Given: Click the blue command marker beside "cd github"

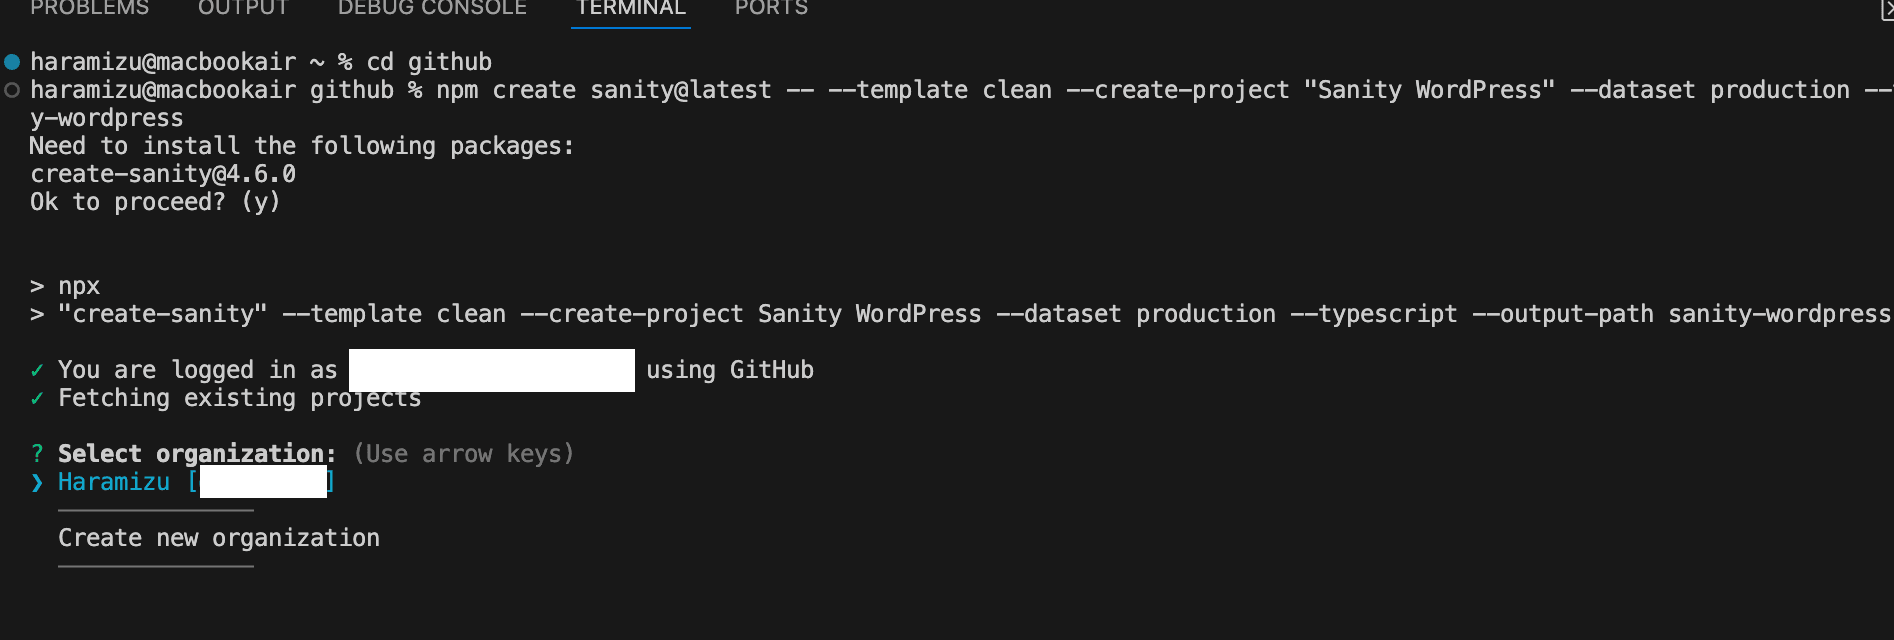Looking at the screenshot, I should click(x=12, y=62).
